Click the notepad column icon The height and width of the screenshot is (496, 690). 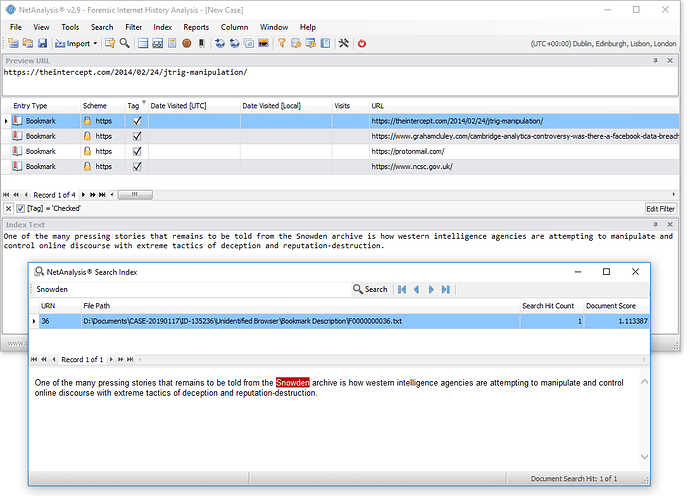point(172,43)
